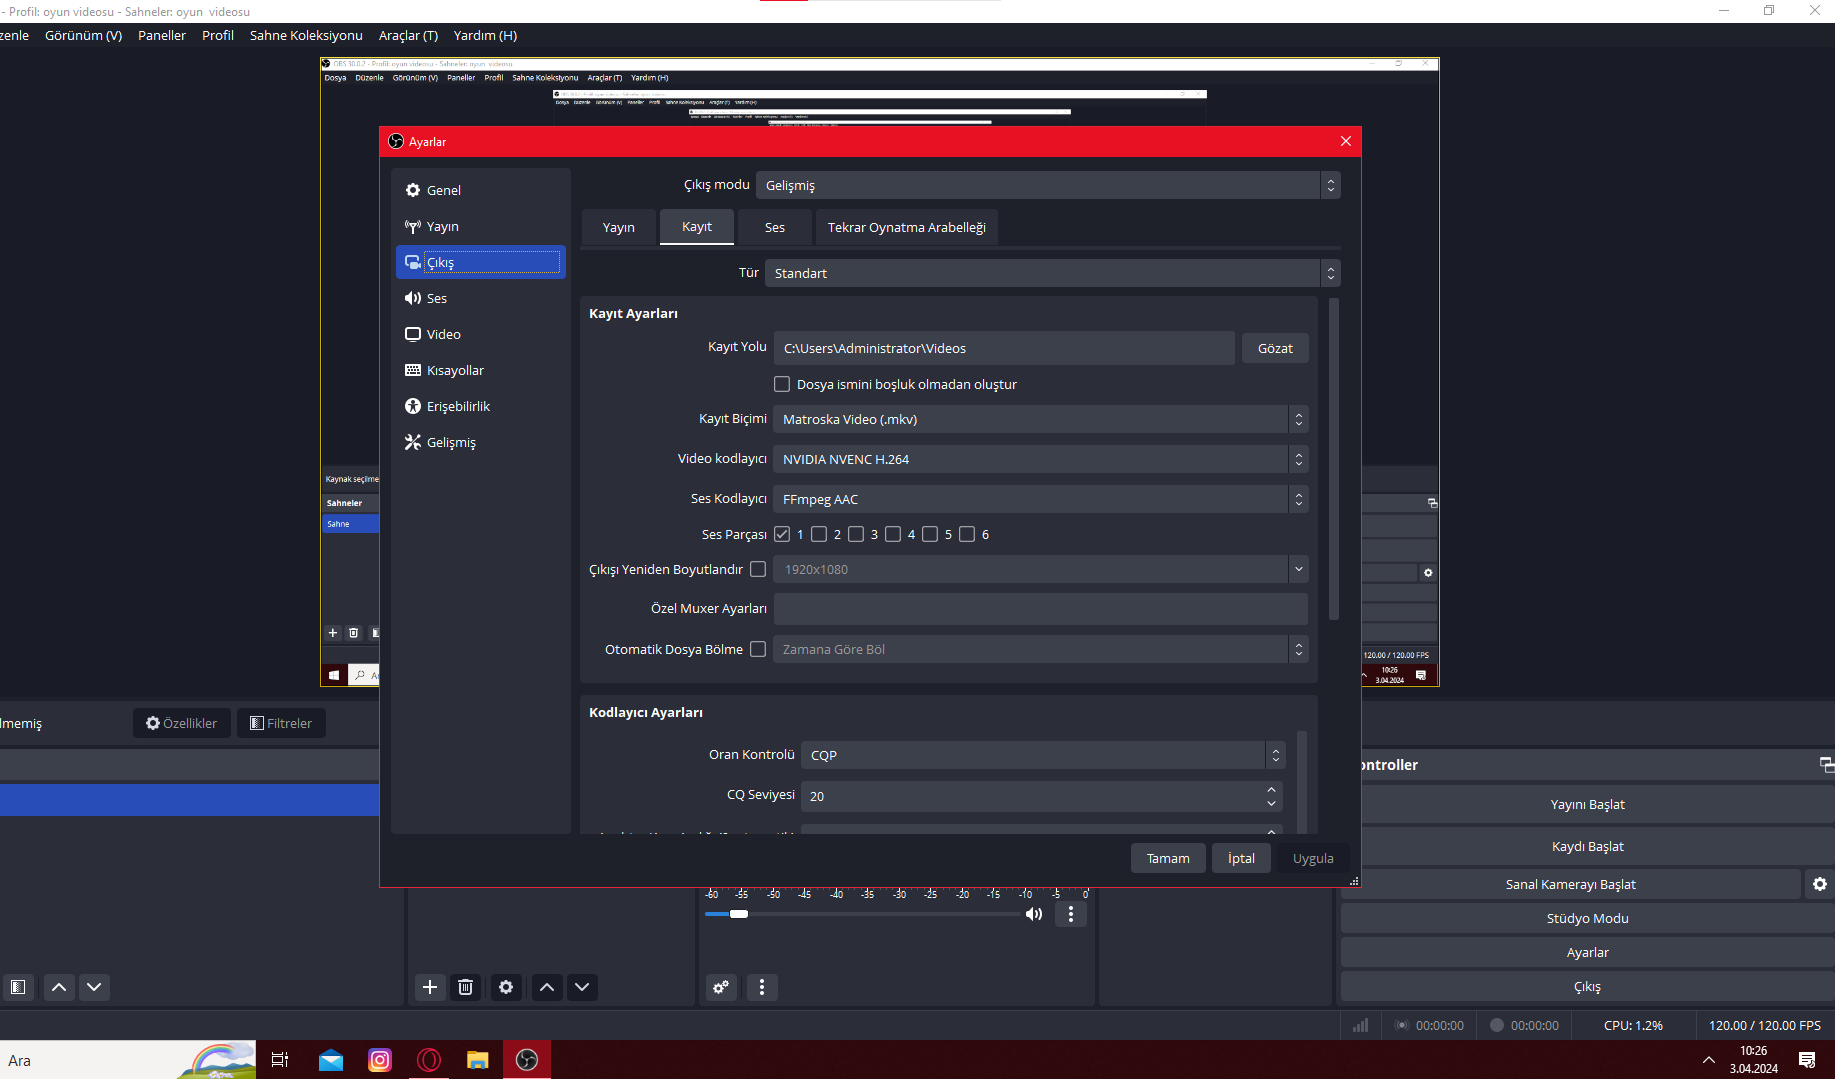Move scene up with arrow icon
The width and height of the screenshot is (1835, 1079).
tap(59, 987)
